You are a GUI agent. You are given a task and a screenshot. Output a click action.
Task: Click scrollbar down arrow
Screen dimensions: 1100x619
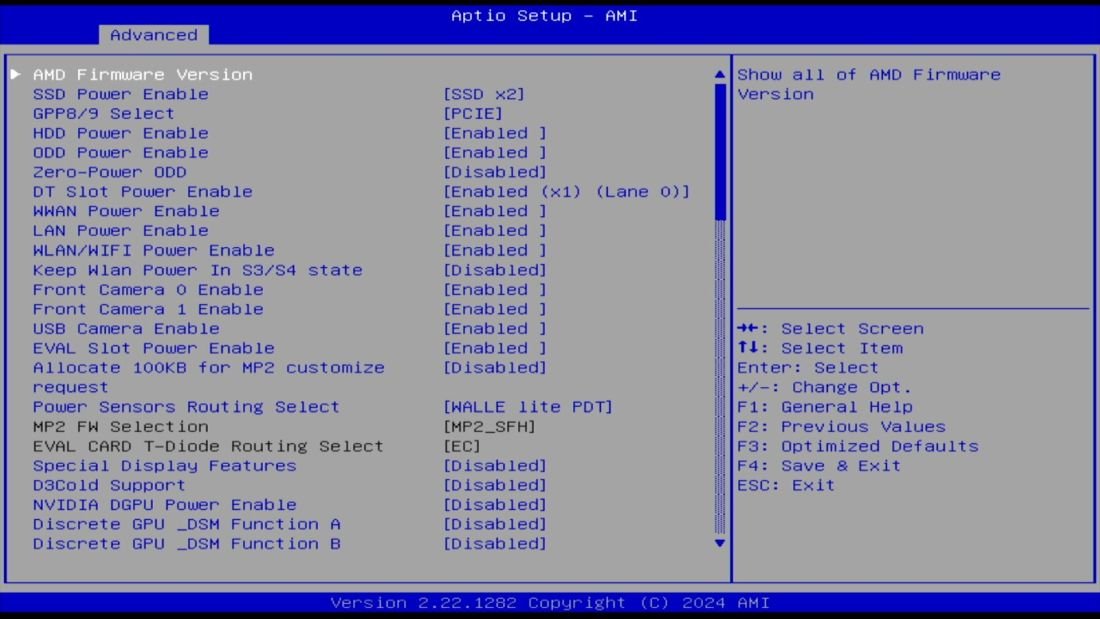tap(719, 543)
